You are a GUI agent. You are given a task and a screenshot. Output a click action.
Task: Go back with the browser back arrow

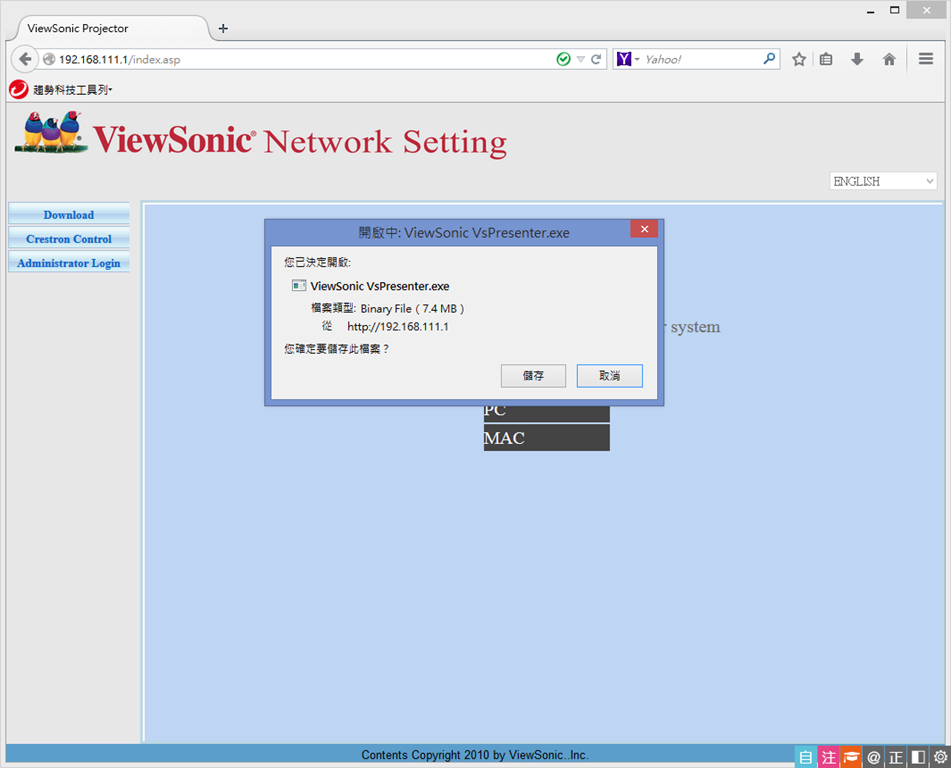tap(25, 59)
